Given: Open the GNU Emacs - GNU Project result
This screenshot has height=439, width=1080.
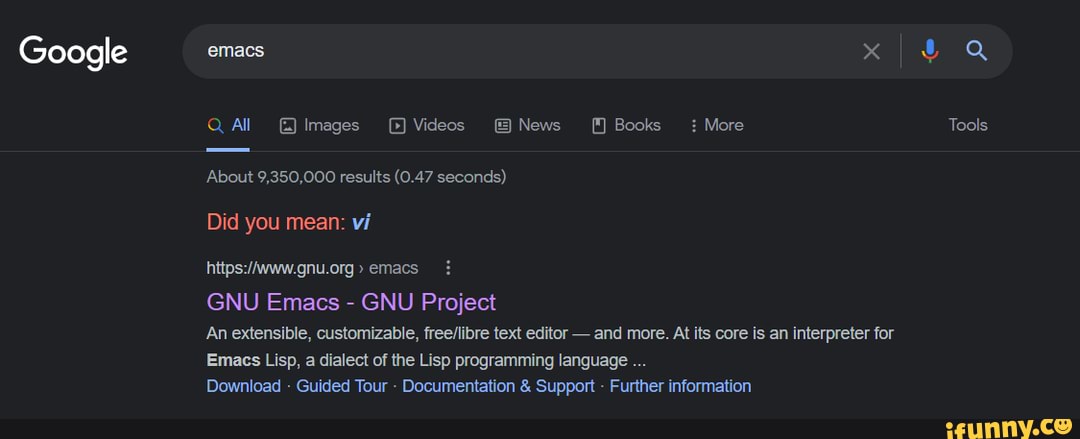Looking at the screenshot, I should 351,302.
